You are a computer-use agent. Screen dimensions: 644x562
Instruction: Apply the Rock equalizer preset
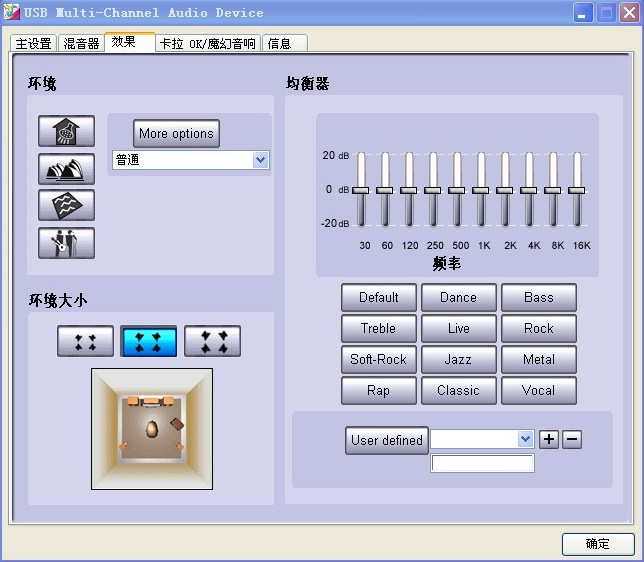(x=539, y=328)
